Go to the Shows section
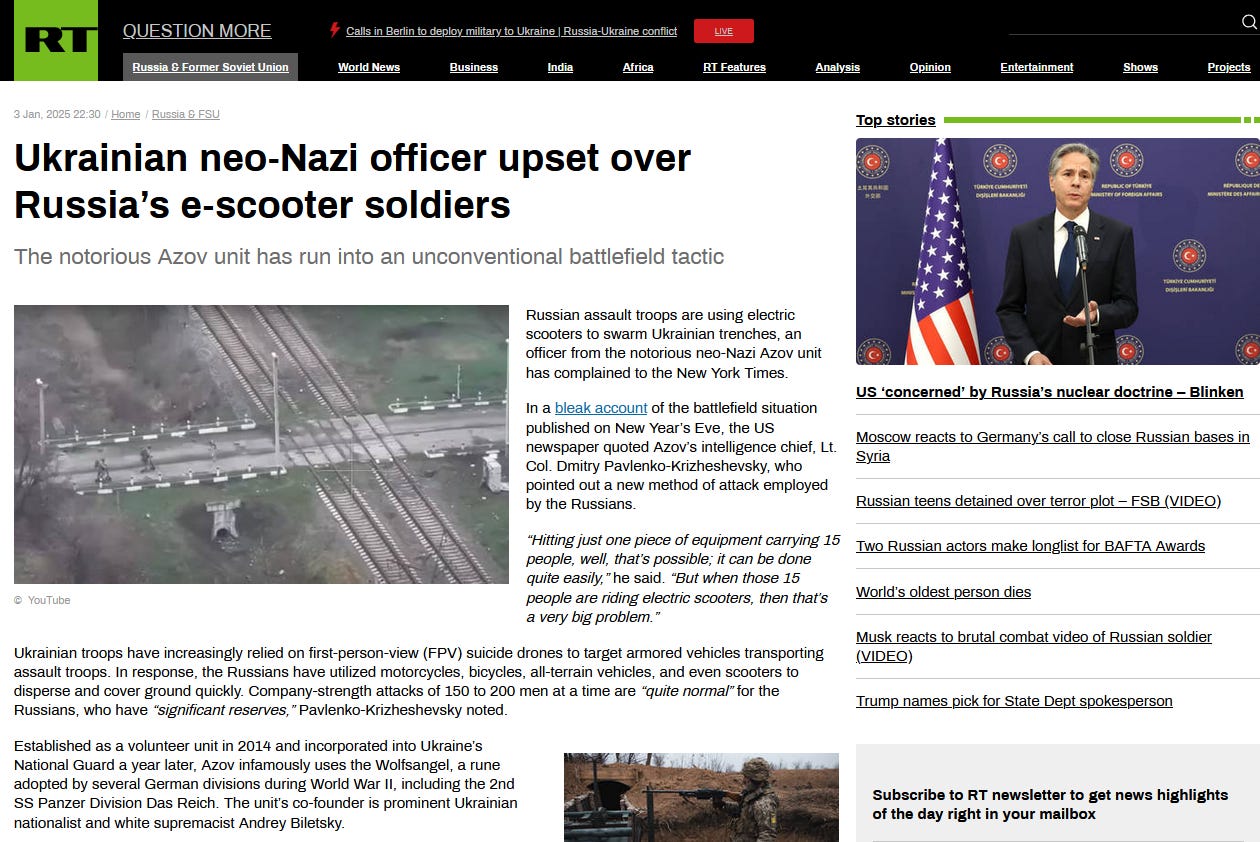Screen dimensions: 1260x842 pyautogui.click(x=1140, y=67)
